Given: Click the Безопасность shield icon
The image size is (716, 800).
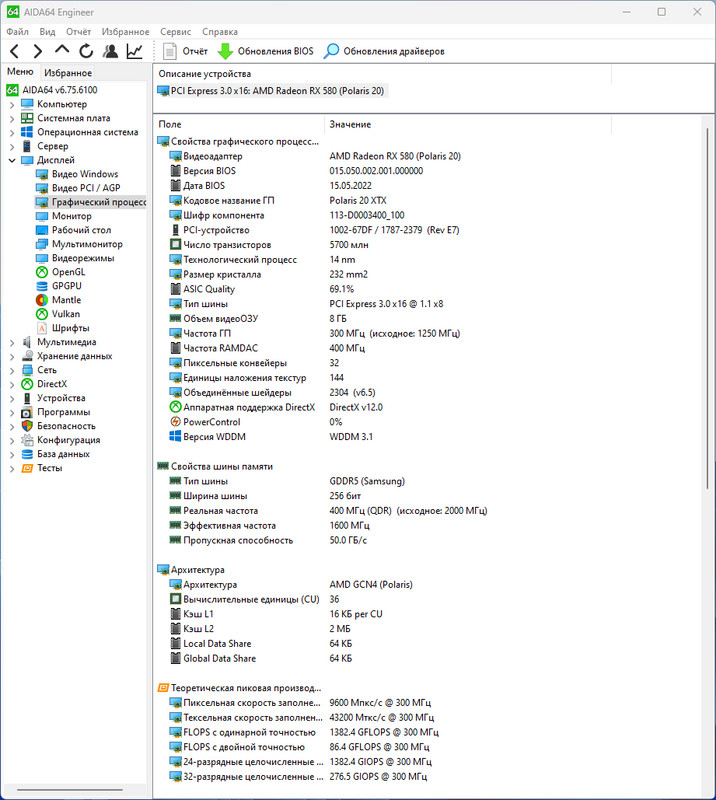Looking at the screenshot, I should coord(27,426).
